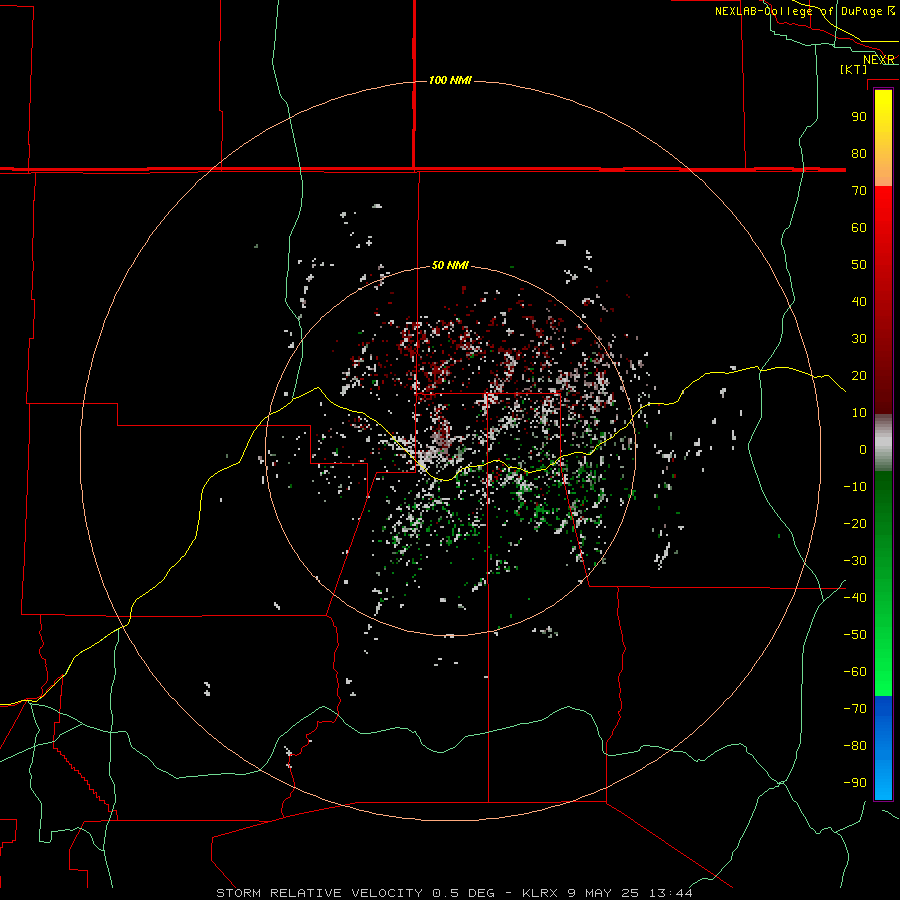Viewport: 900px width, 900px height.
Task: Click the "50 NMI" range ring label
Action: point(450,265)
